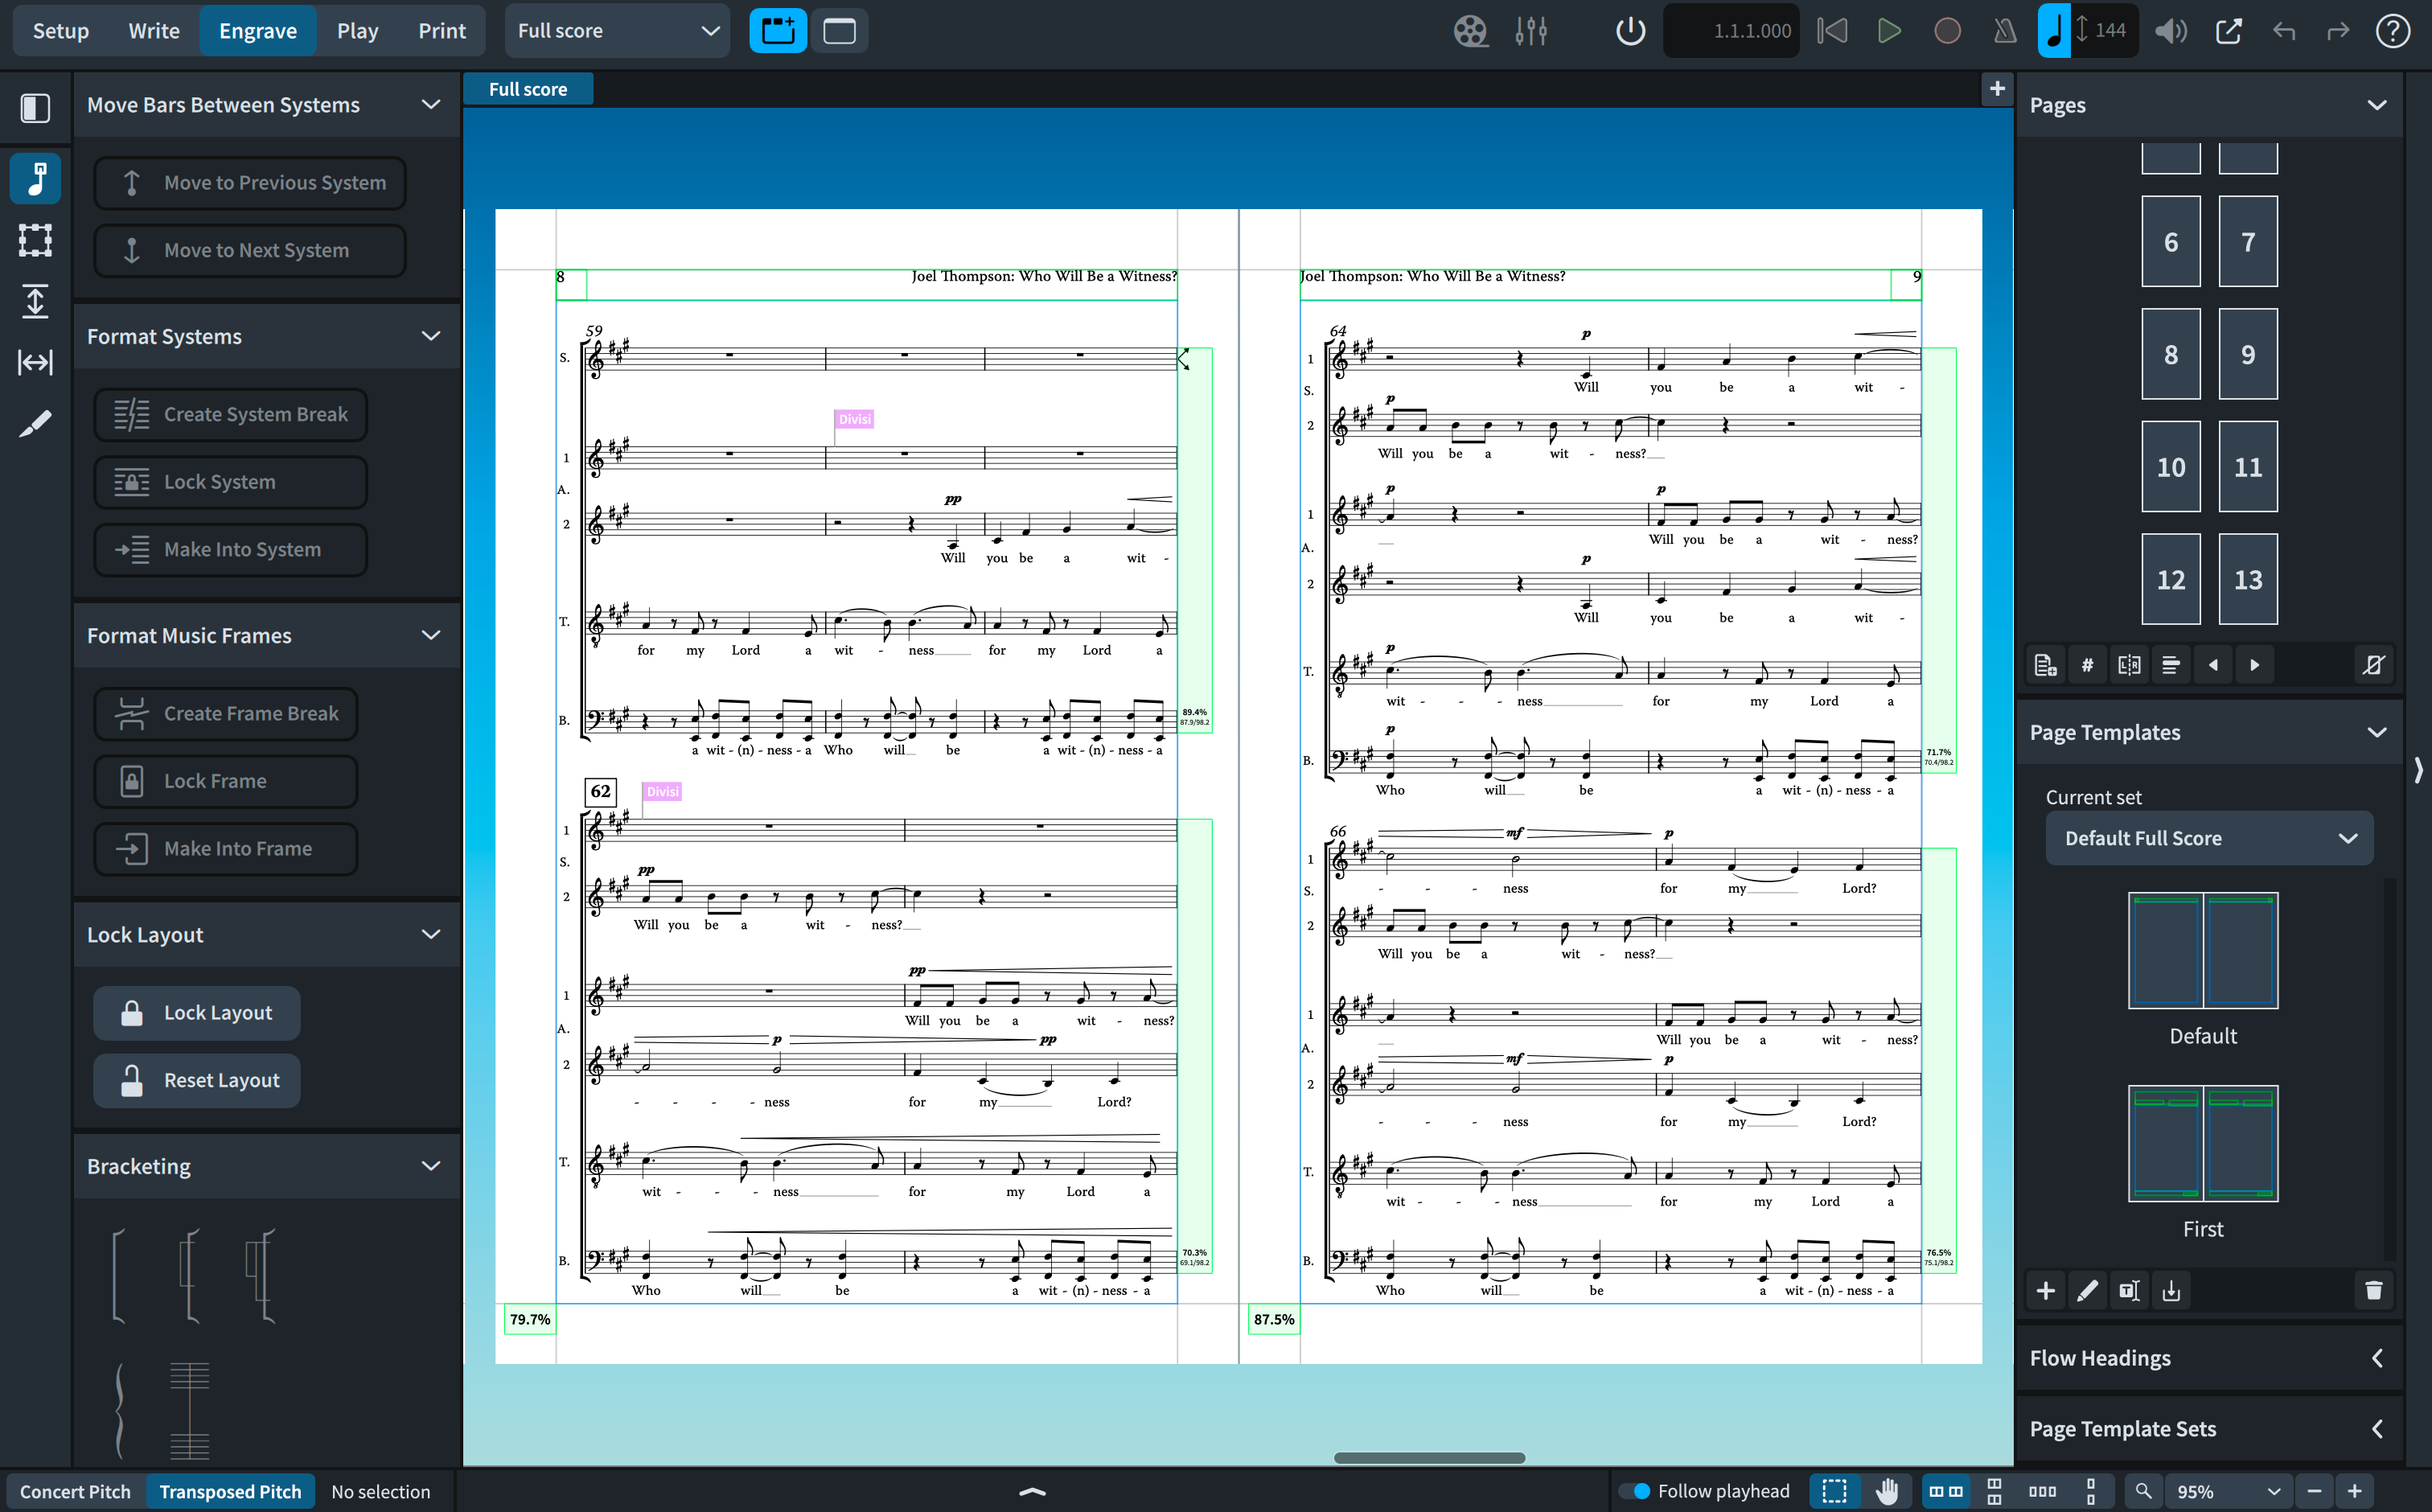Screen dimensions: 2432x1512
Task: Switch to Setup mode
Action: pyautogui.click(x=61, y=31)
